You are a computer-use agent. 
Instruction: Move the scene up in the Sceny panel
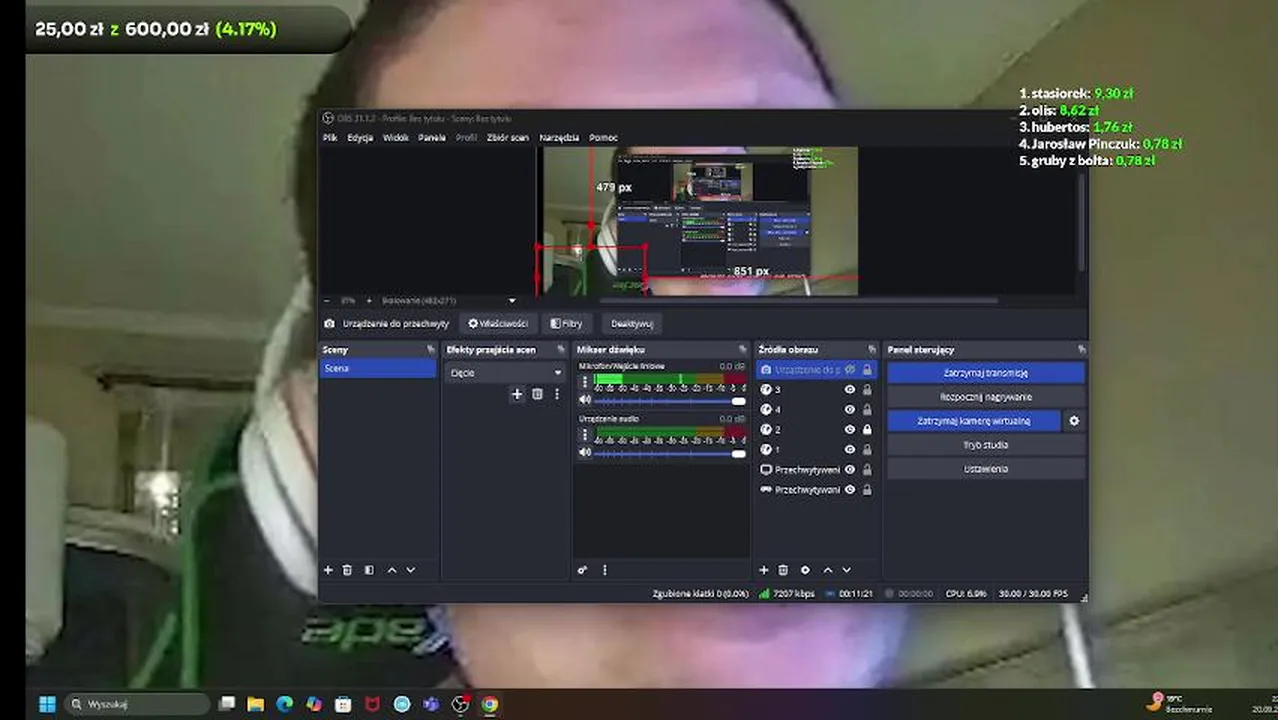point(392,570)
